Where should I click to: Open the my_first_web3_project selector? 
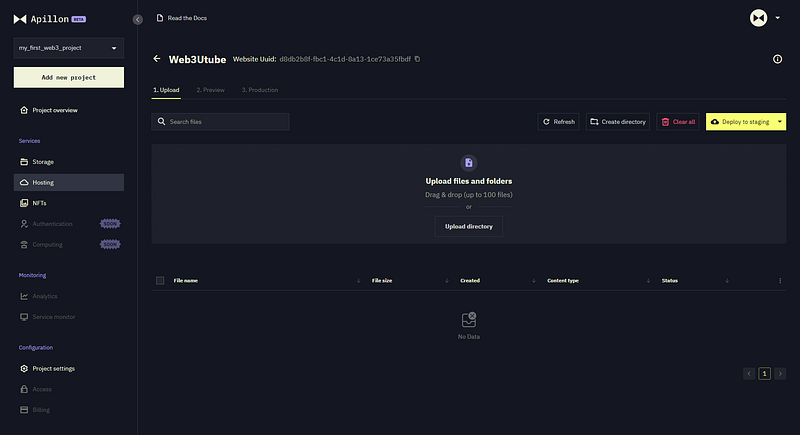[x=68, y=48]
